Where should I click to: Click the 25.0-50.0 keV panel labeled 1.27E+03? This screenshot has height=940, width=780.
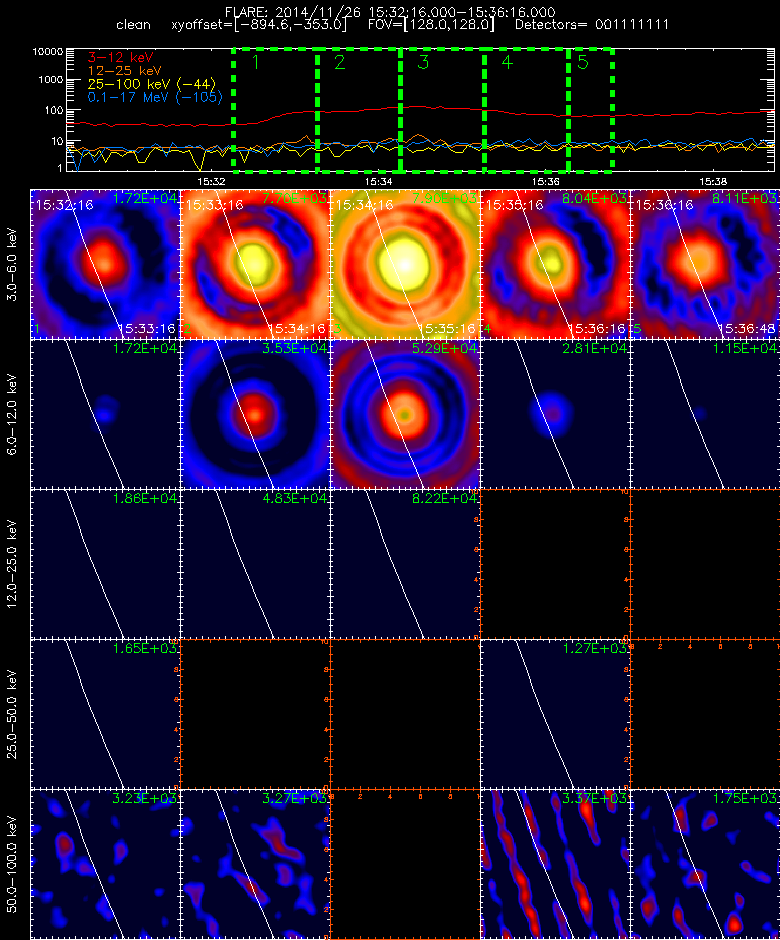click(555, 714)
